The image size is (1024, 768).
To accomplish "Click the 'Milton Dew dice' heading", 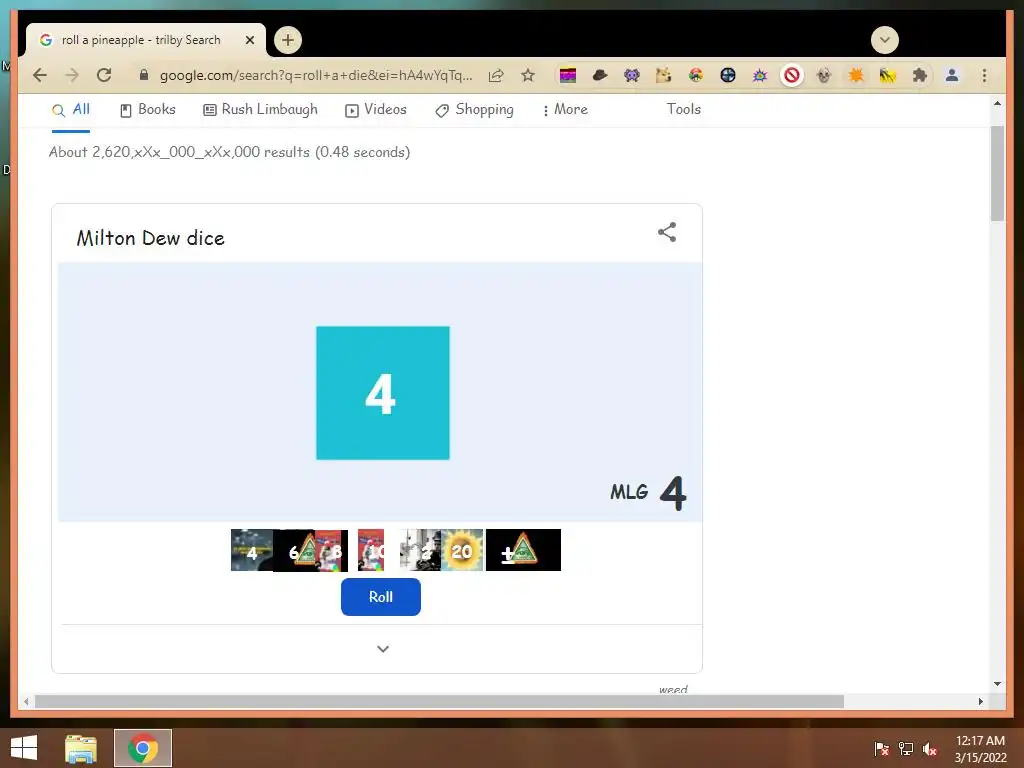I will click(150, 238).
